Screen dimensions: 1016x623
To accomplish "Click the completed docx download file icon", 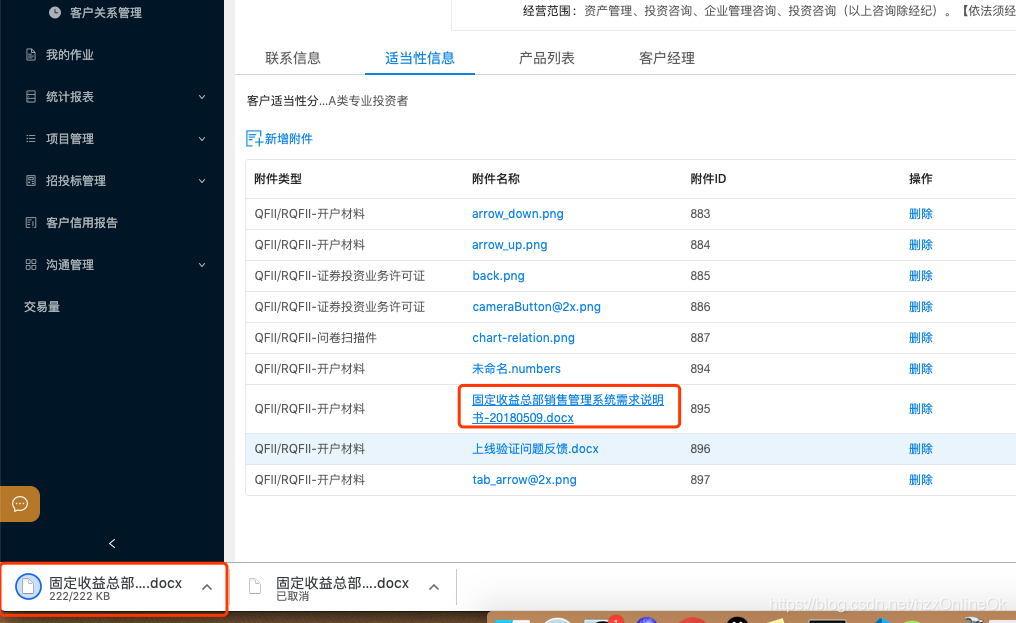I will [29, 587].
